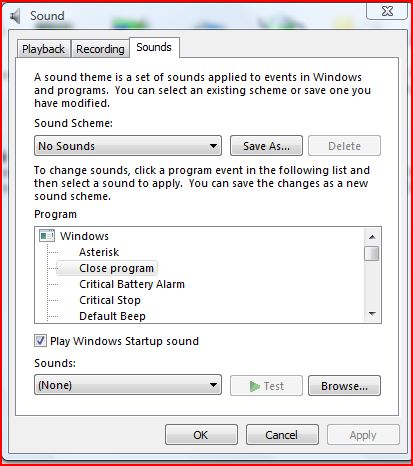This screenshot has width=413, height=466.
Task: Click the scroll down arrow in program list
Action: coord(372,314)
